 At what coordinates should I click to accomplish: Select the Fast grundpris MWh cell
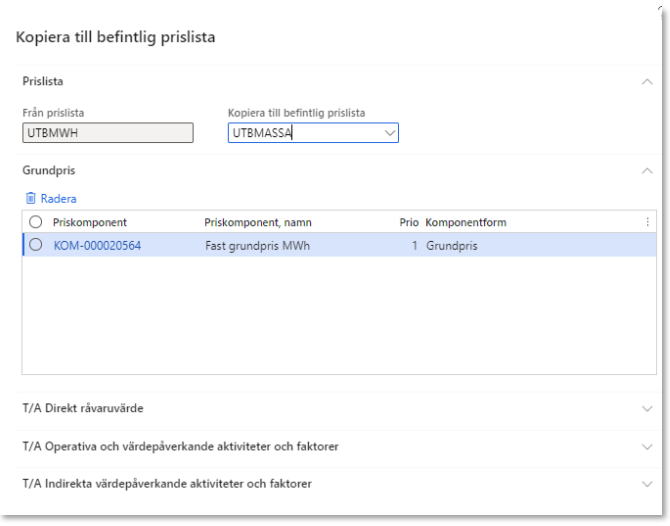(x=257, y=245)
